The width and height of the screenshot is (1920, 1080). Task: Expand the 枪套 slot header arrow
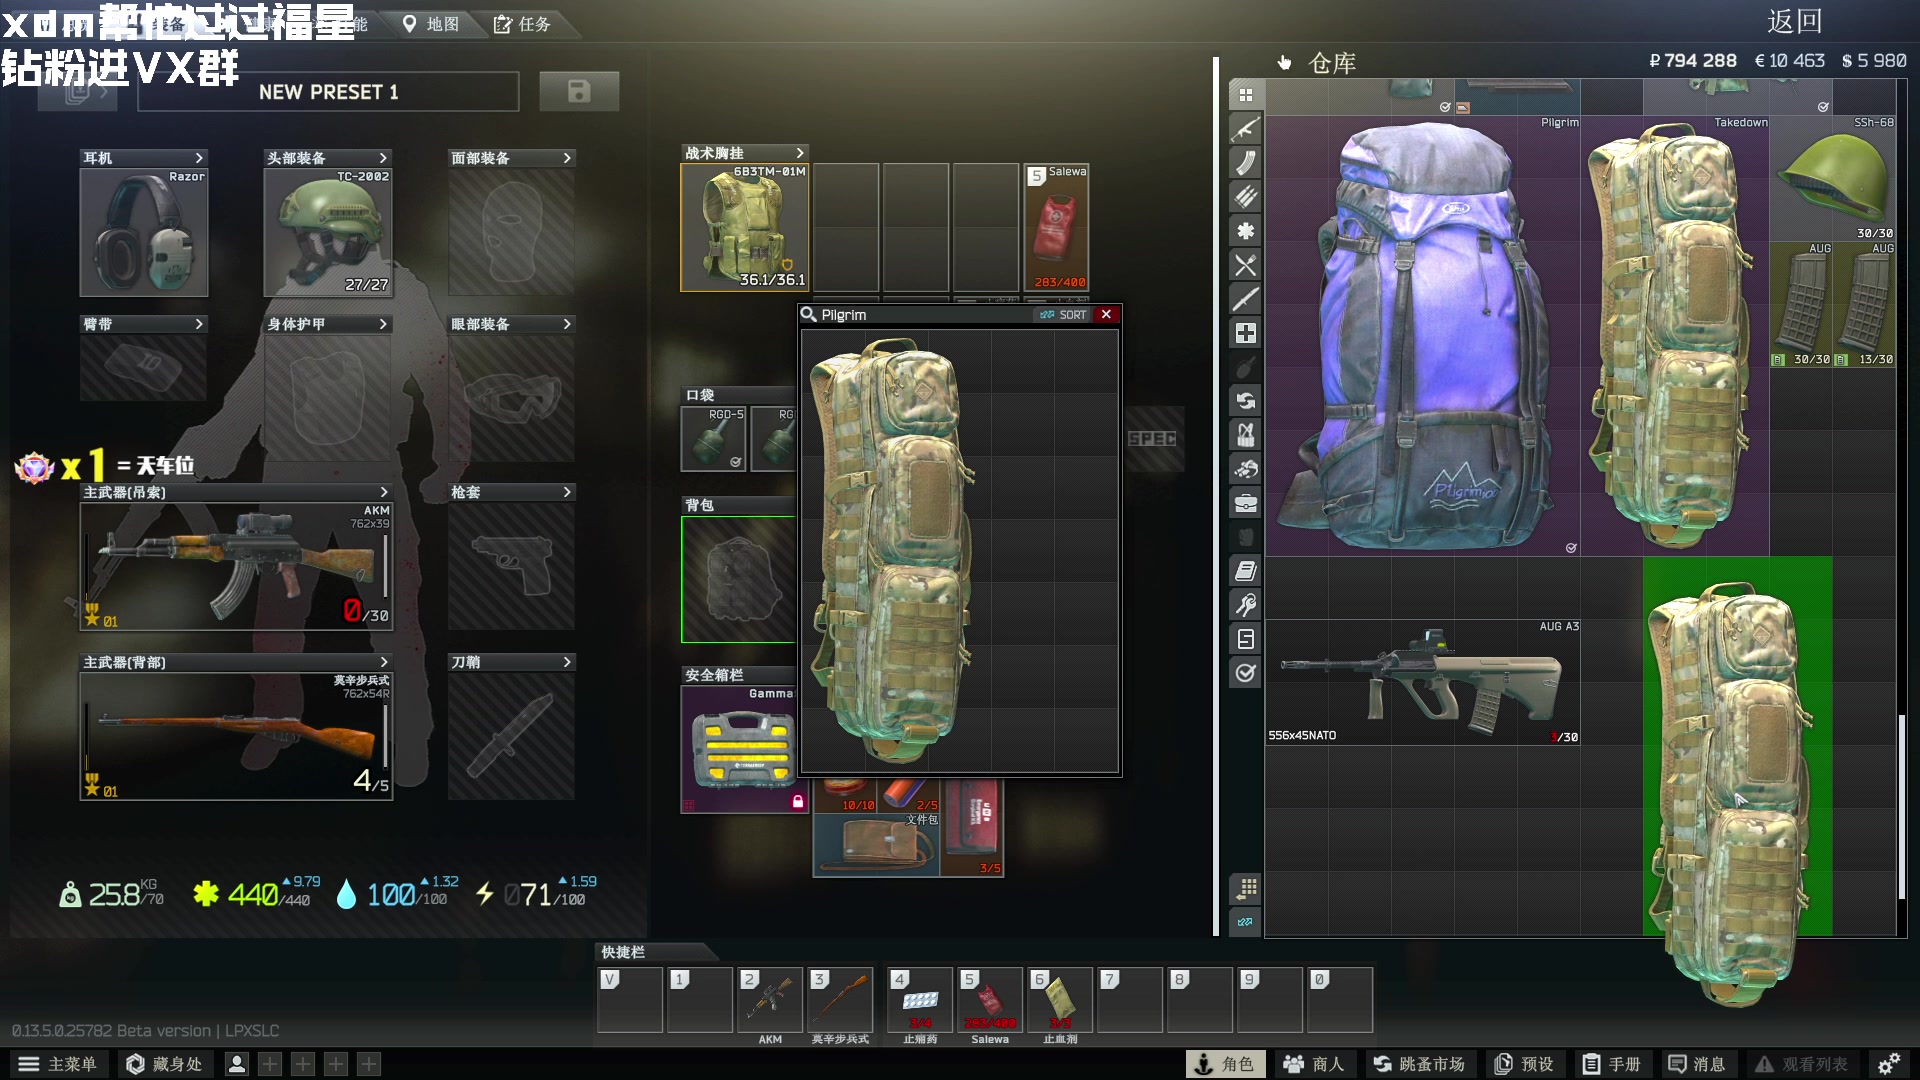(x=567, y=492)
